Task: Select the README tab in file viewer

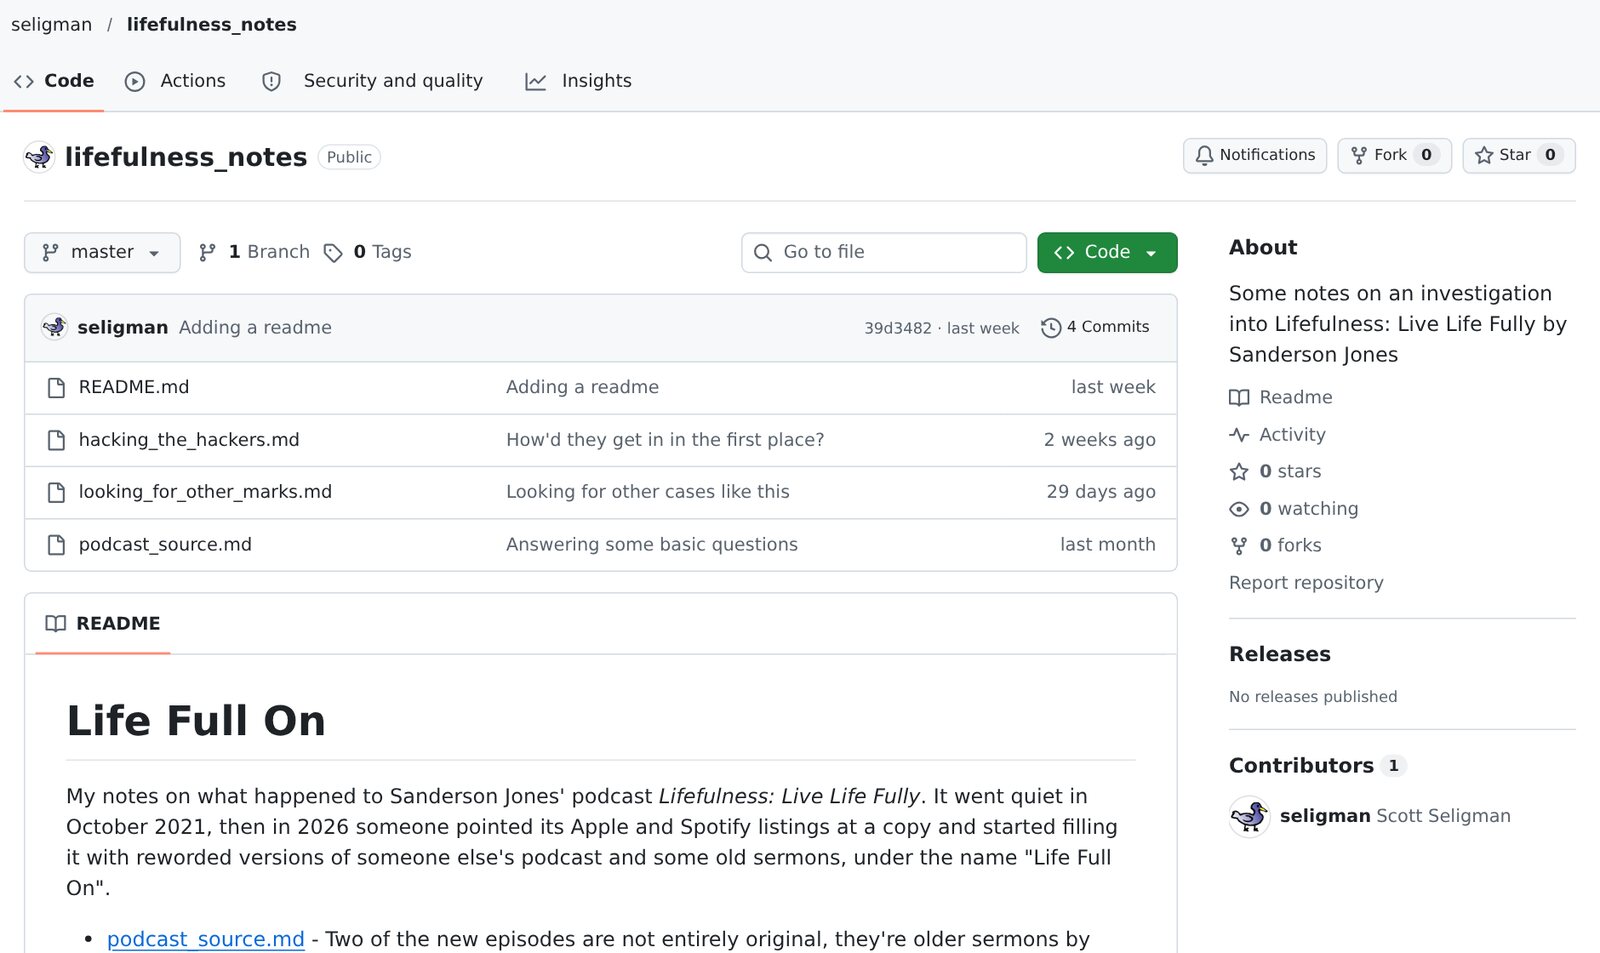Action: pos(103,623)
